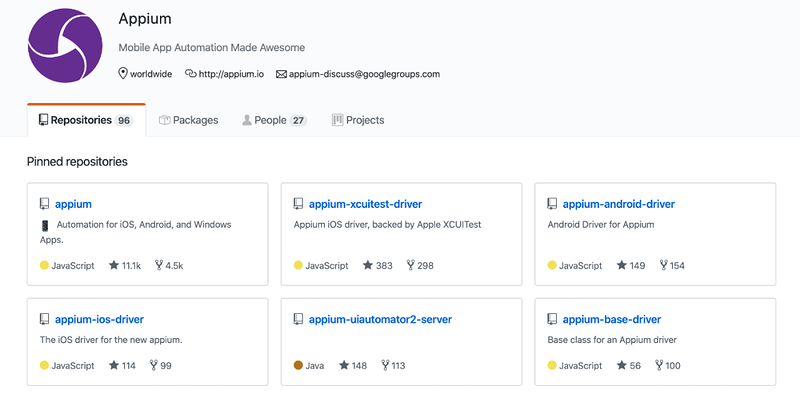Click the 'worldwide' location text

(x=151, y=74)
